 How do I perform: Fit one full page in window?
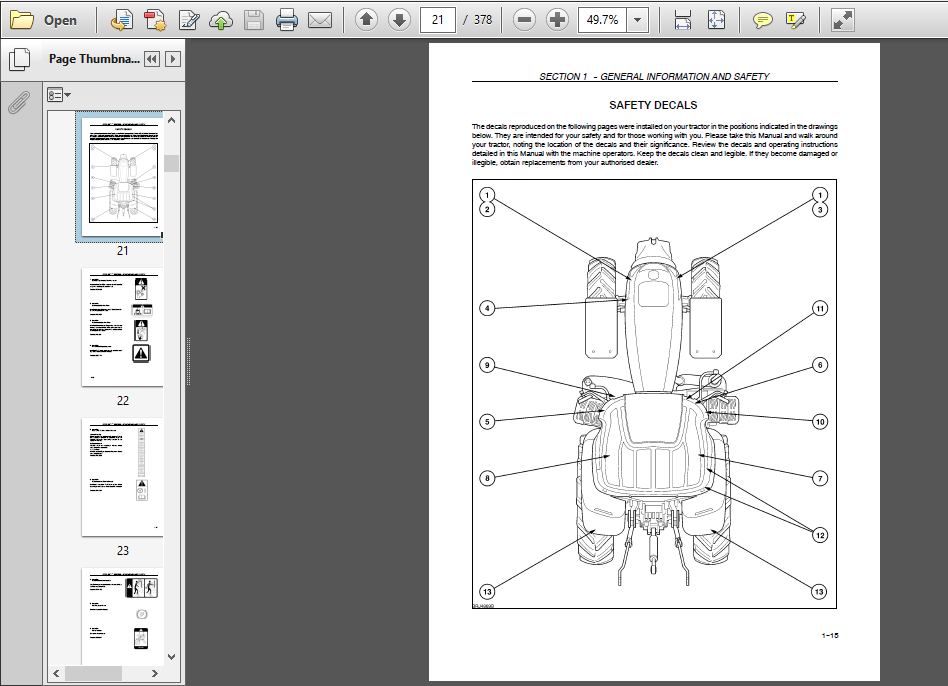click(716, 20)
